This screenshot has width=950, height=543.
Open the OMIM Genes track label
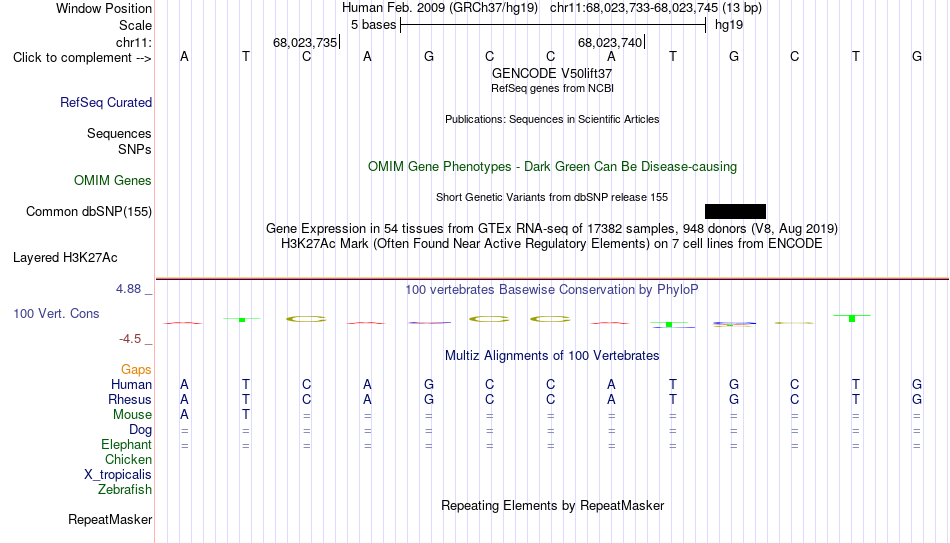[113, 181]
